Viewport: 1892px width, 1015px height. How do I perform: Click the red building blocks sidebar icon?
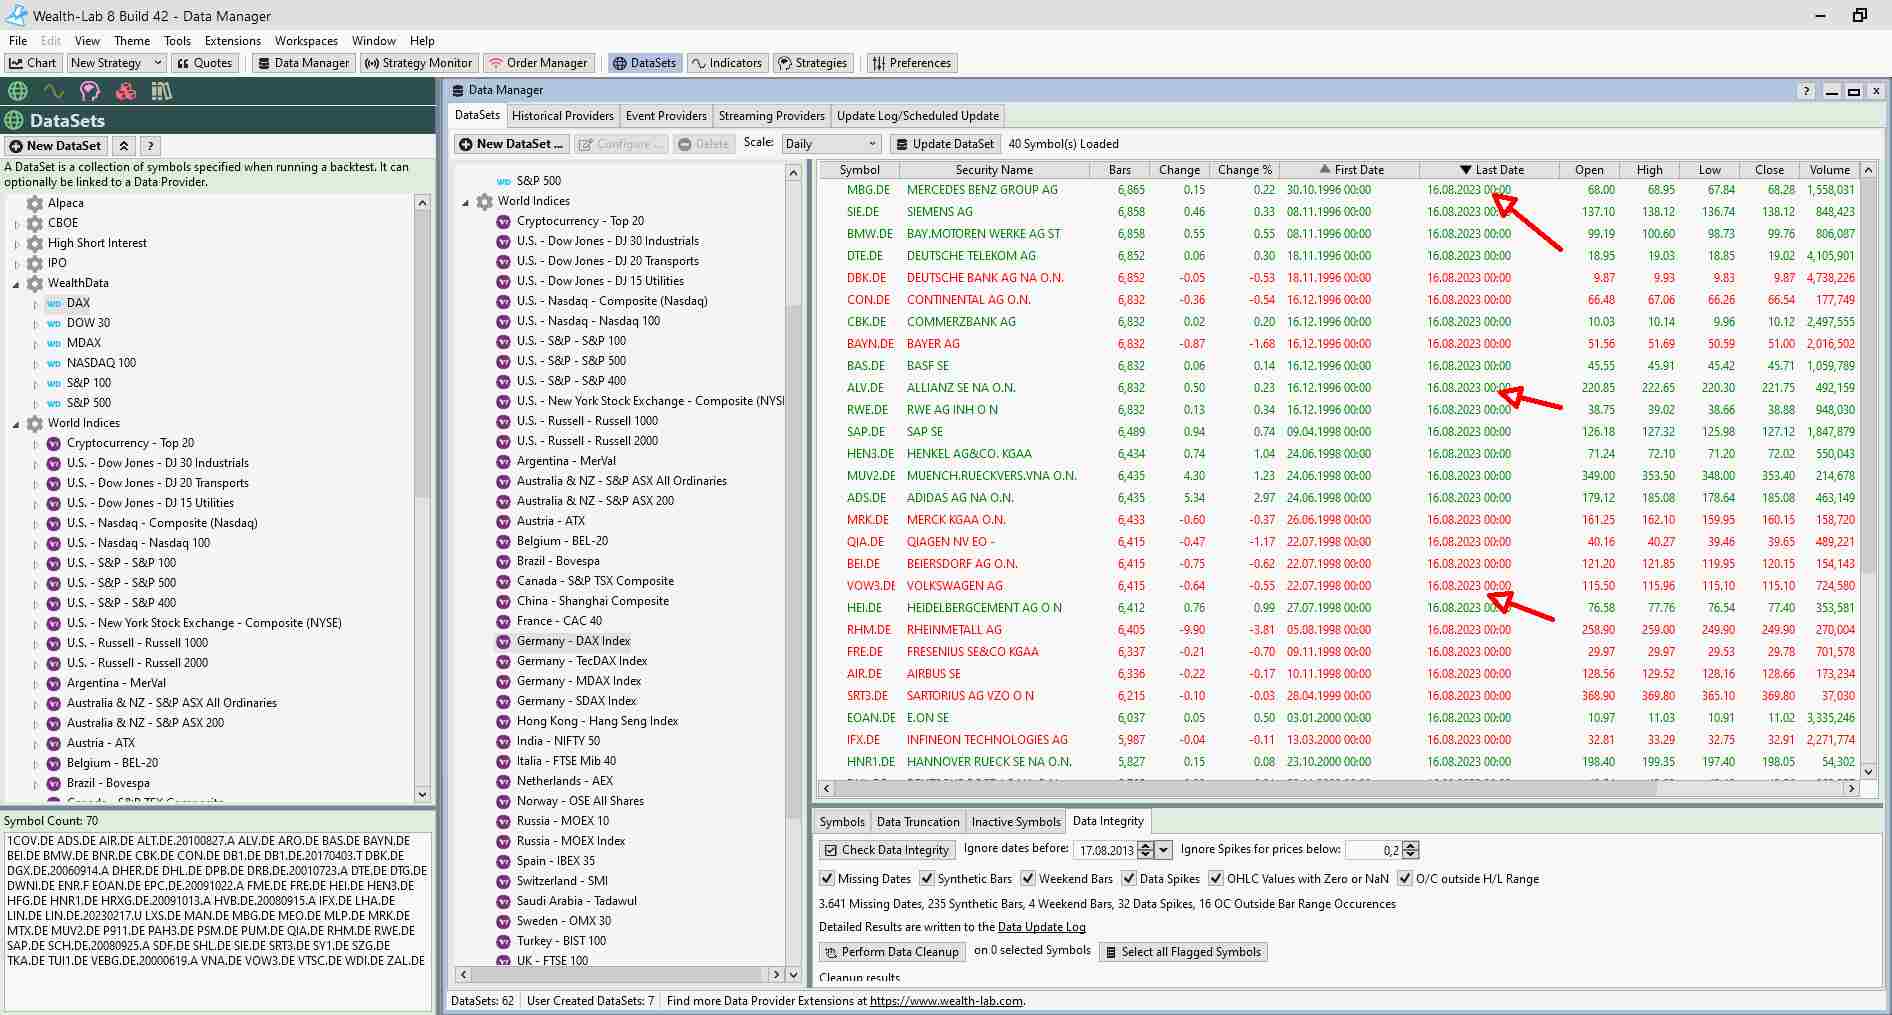[x=126, y=91]
